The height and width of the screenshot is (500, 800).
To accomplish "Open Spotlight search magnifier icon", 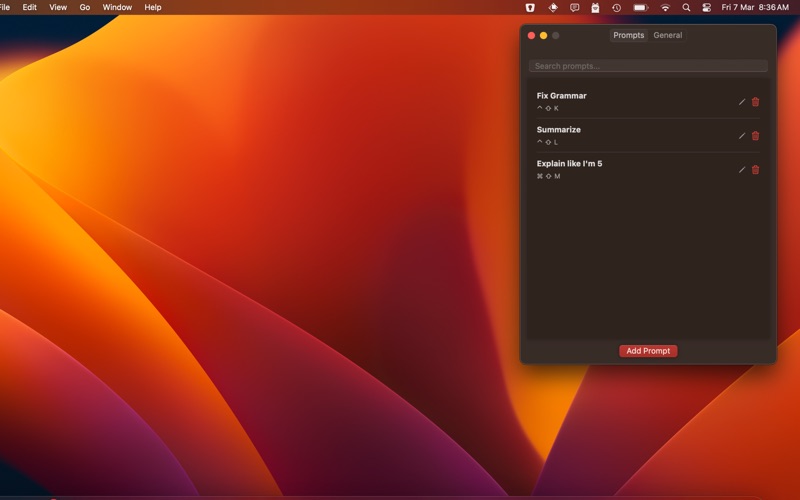I will pyautogui.click(x=686, y=7).
